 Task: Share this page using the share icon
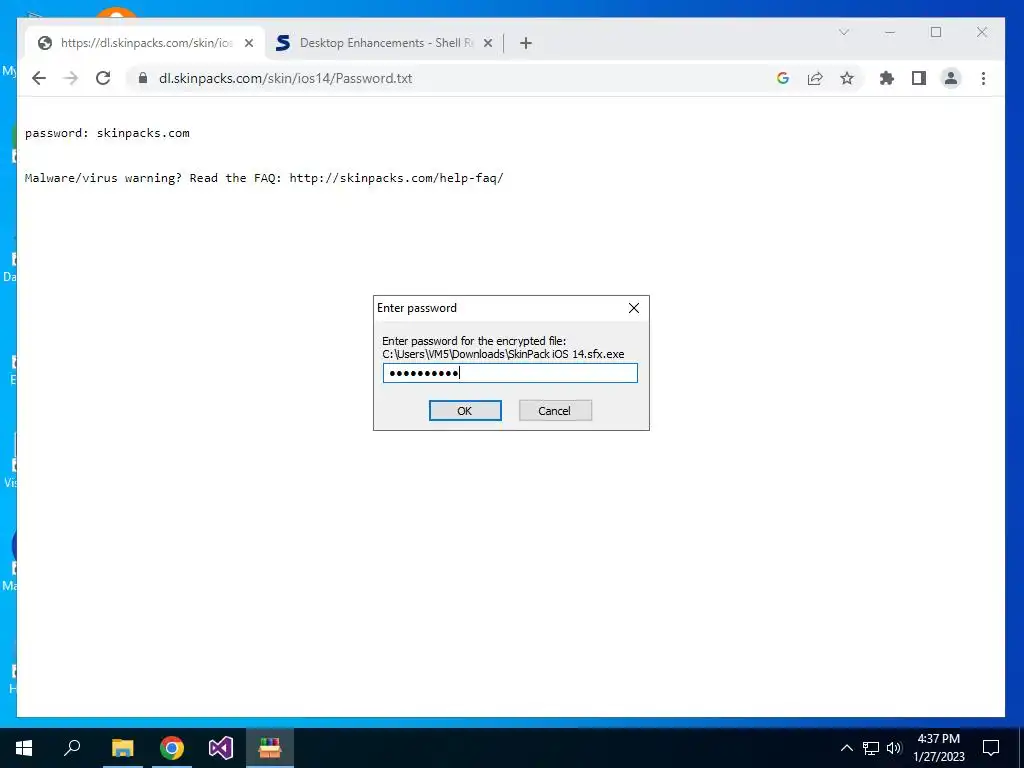click(x=815, y=78)
